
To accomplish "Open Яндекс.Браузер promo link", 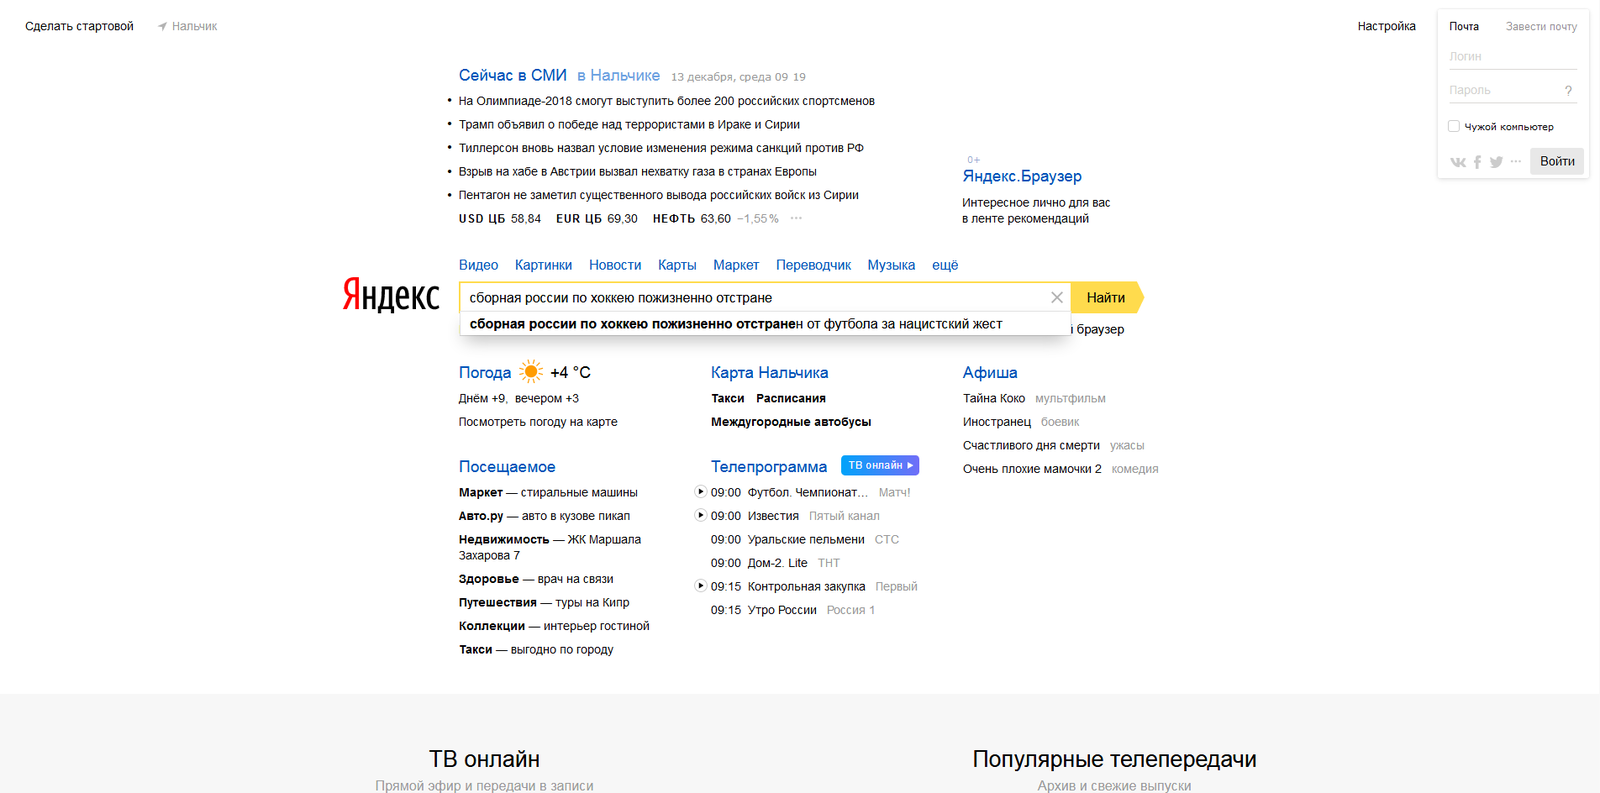I will [1022, 176].
